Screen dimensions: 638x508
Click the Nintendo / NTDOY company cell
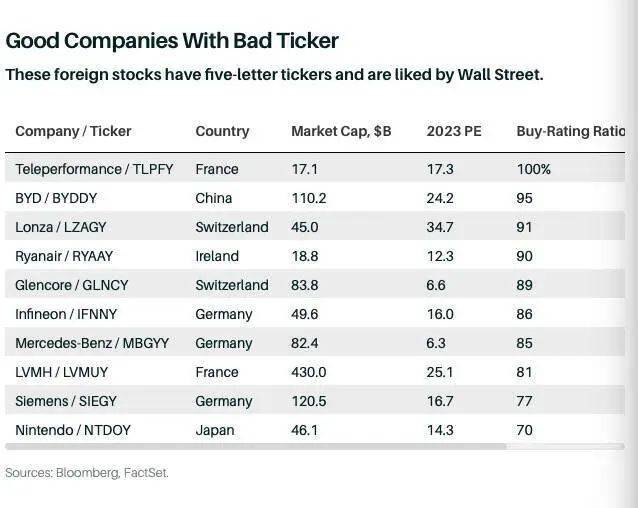click(73, 430)
